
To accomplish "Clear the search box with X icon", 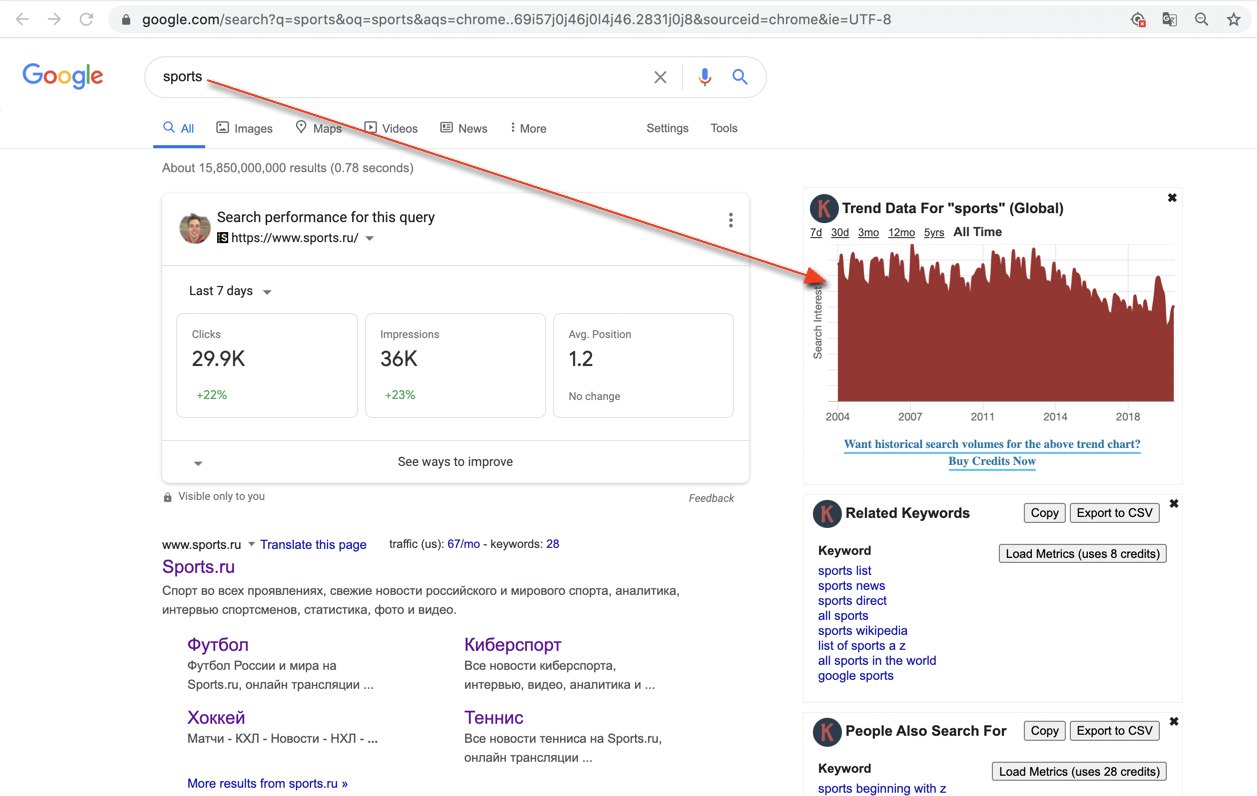I will click(x=660, y=77).
